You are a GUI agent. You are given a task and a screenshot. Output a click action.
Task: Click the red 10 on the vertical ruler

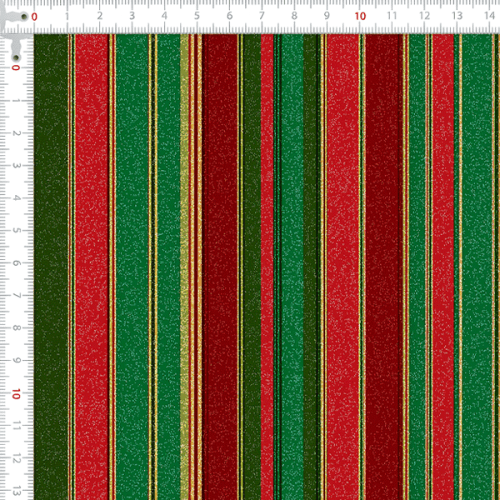pos(16,394)
